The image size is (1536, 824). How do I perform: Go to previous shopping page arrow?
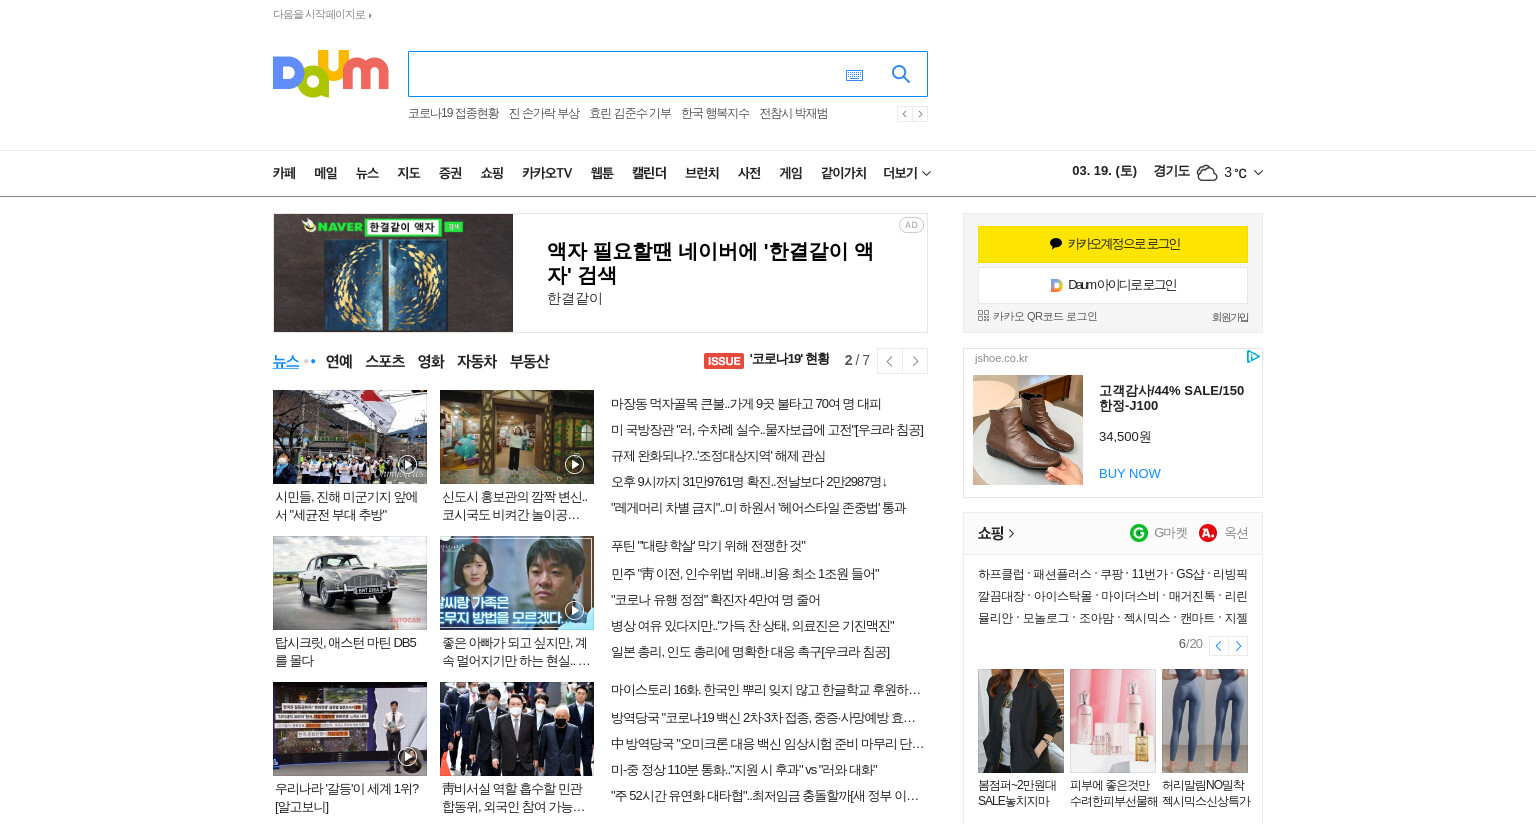[x=1218, y=646]
